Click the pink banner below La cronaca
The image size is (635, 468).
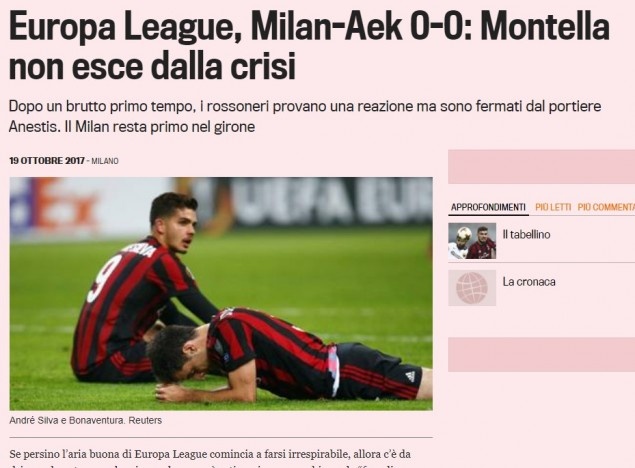tap(541, 355)
